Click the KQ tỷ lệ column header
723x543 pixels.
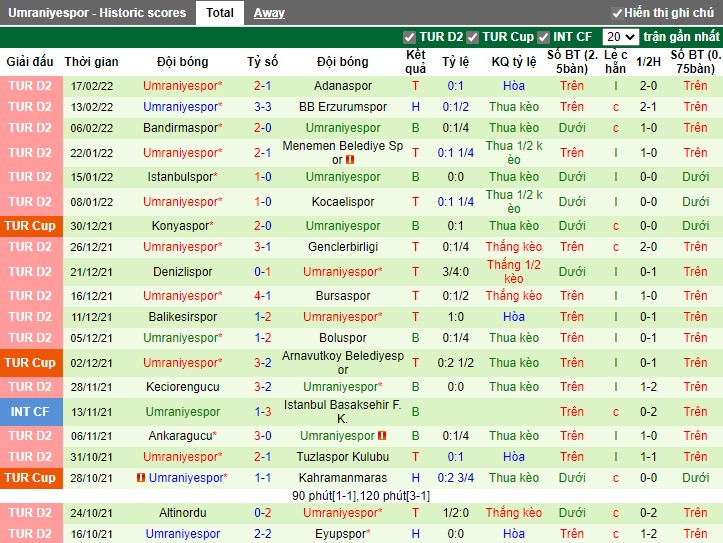pyautogui.click(x=514, y=62)
